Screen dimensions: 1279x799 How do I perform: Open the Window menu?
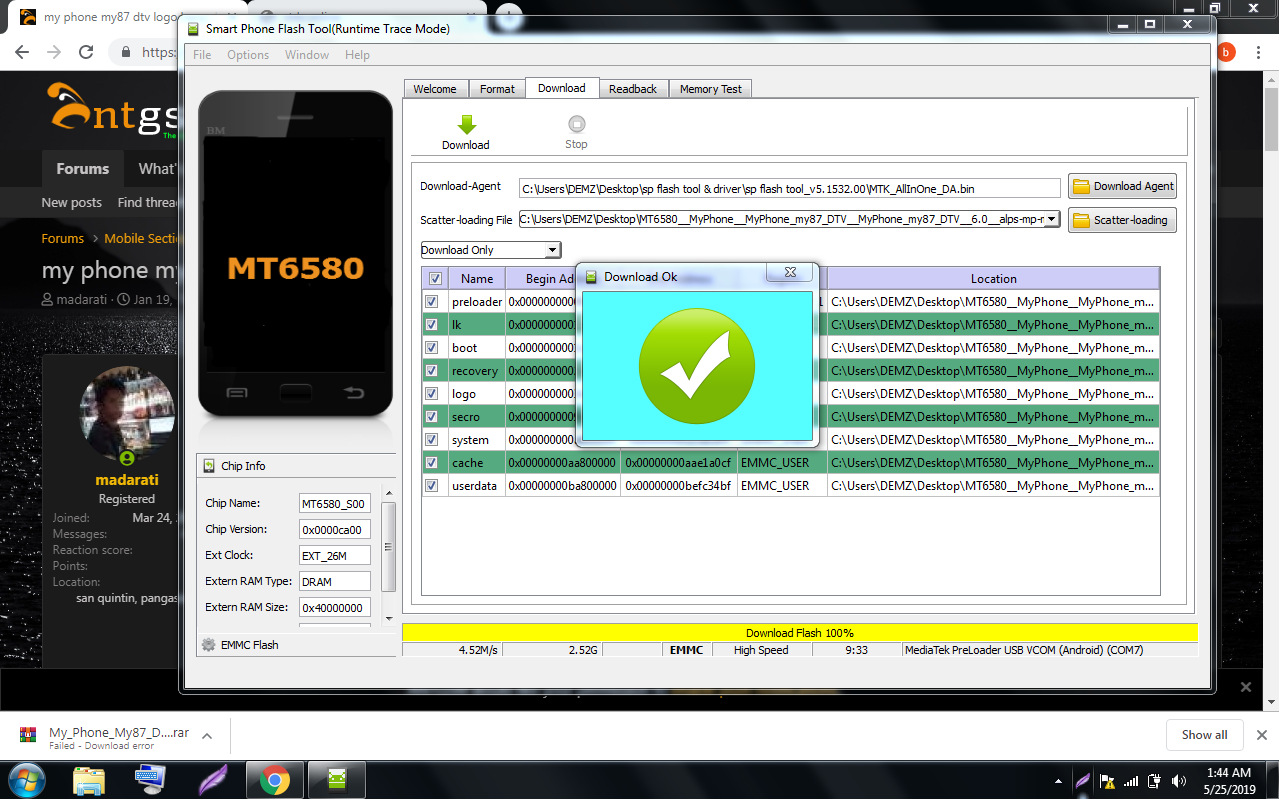(307, 55)
